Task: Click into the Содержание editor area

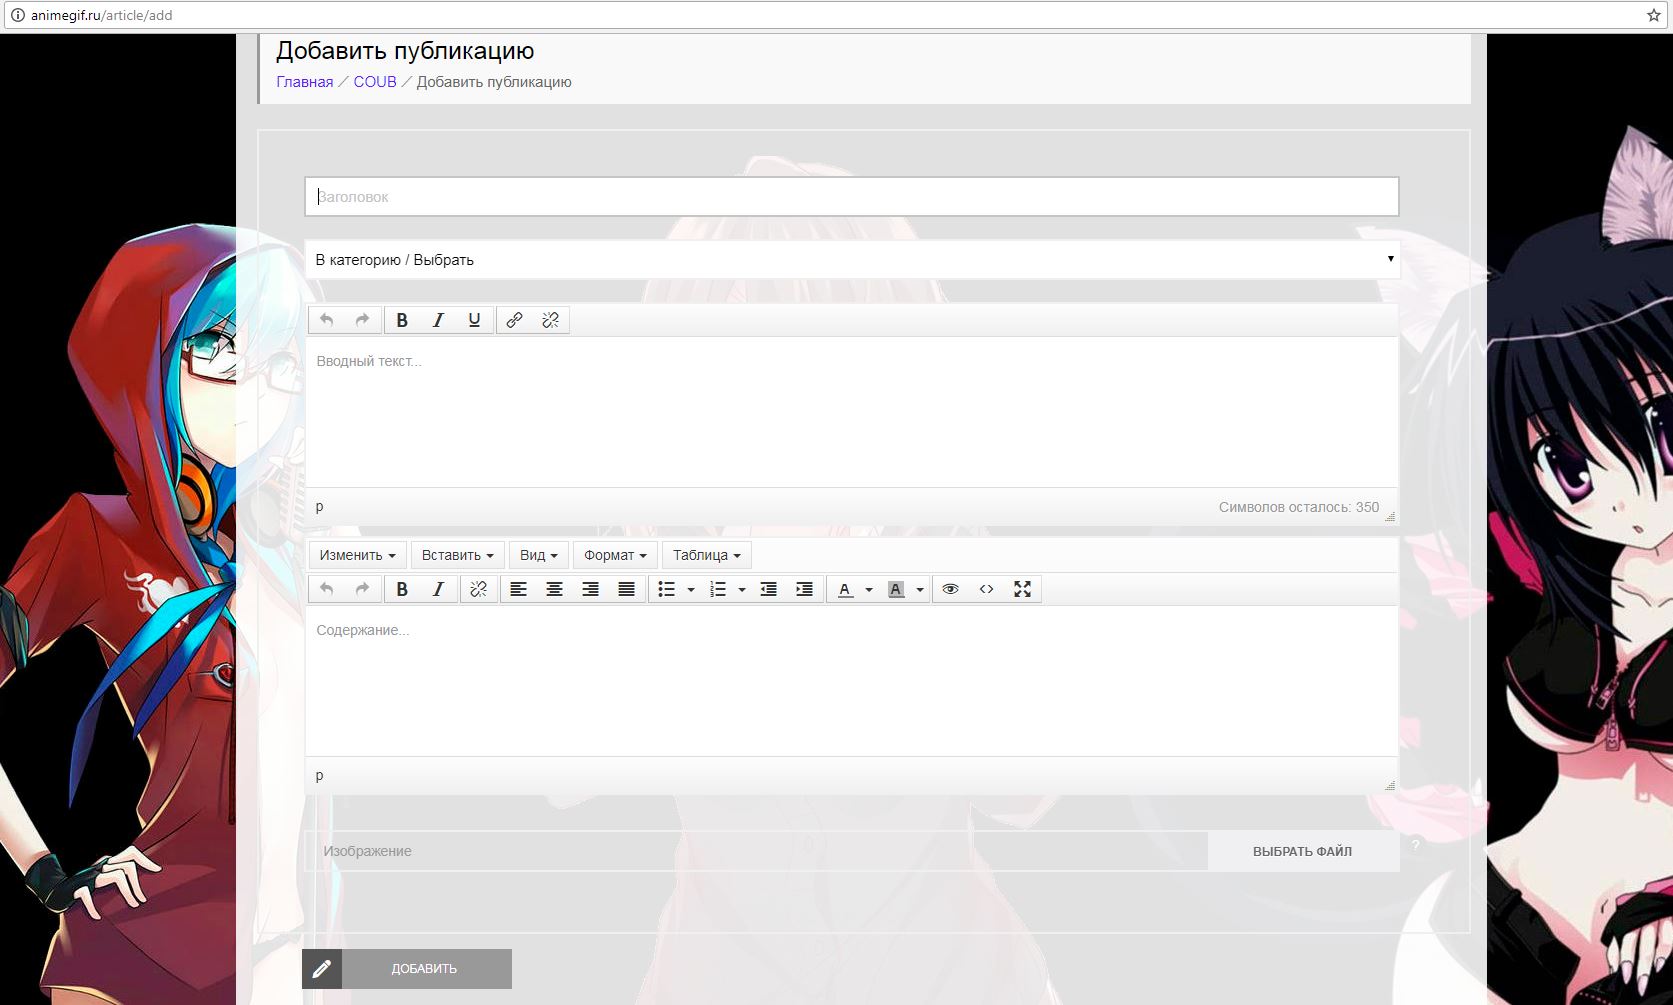Action: pyautogui.click(x=852, y=681)
